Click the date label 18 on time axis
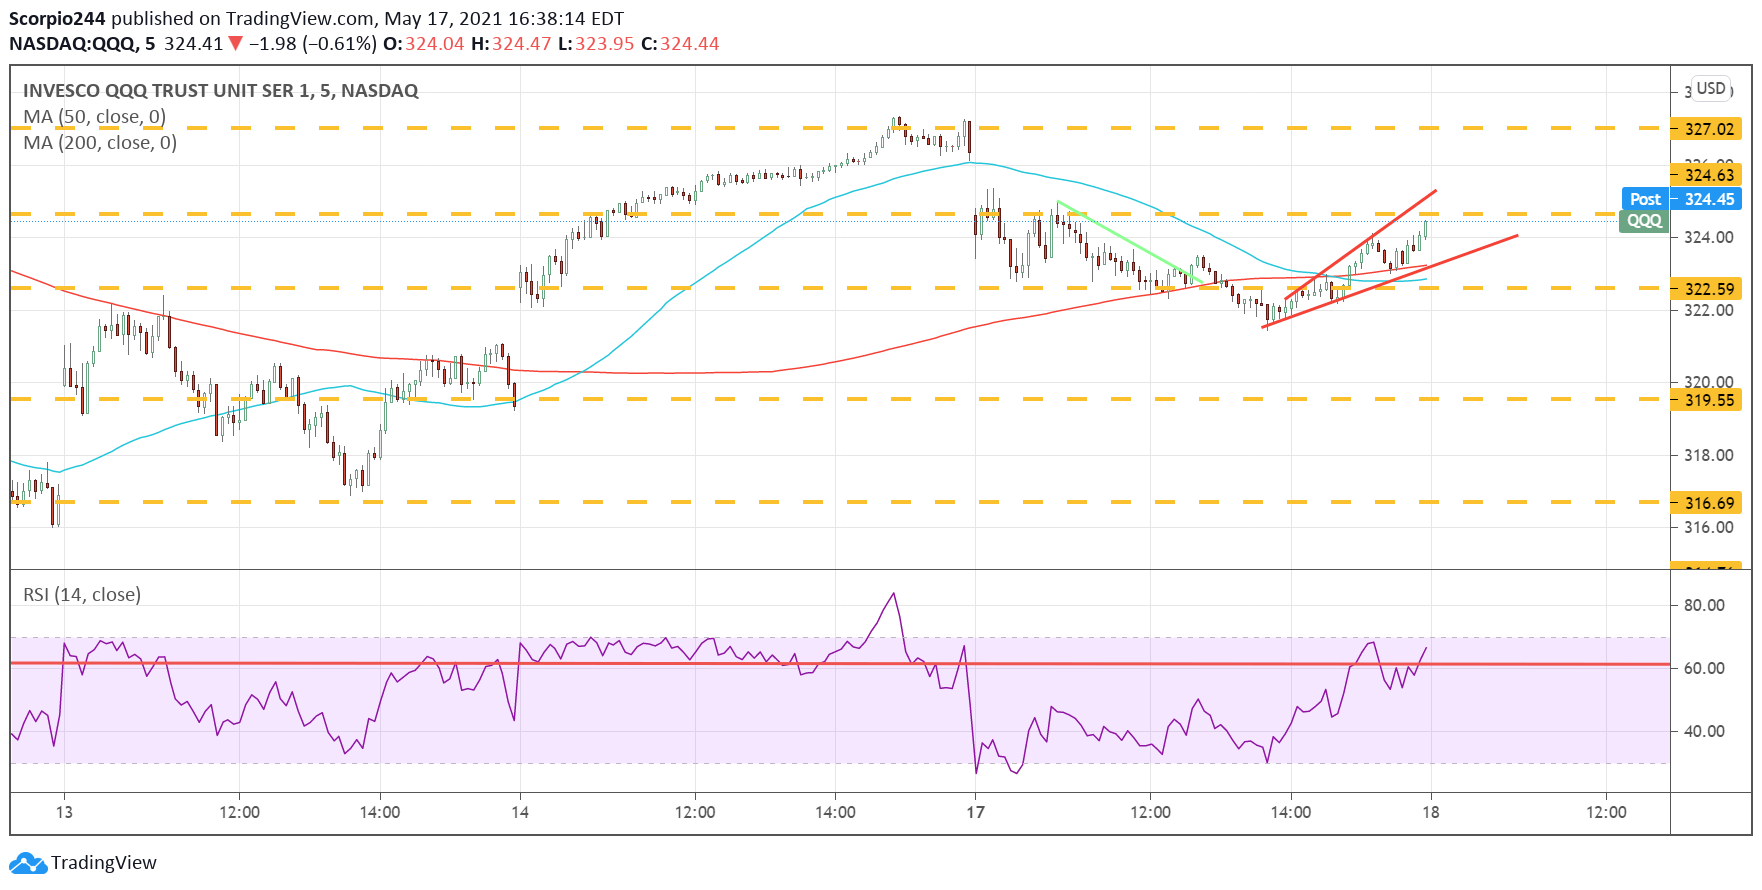This screenshot has height=890, width=1762. (x=1431, y=812)
